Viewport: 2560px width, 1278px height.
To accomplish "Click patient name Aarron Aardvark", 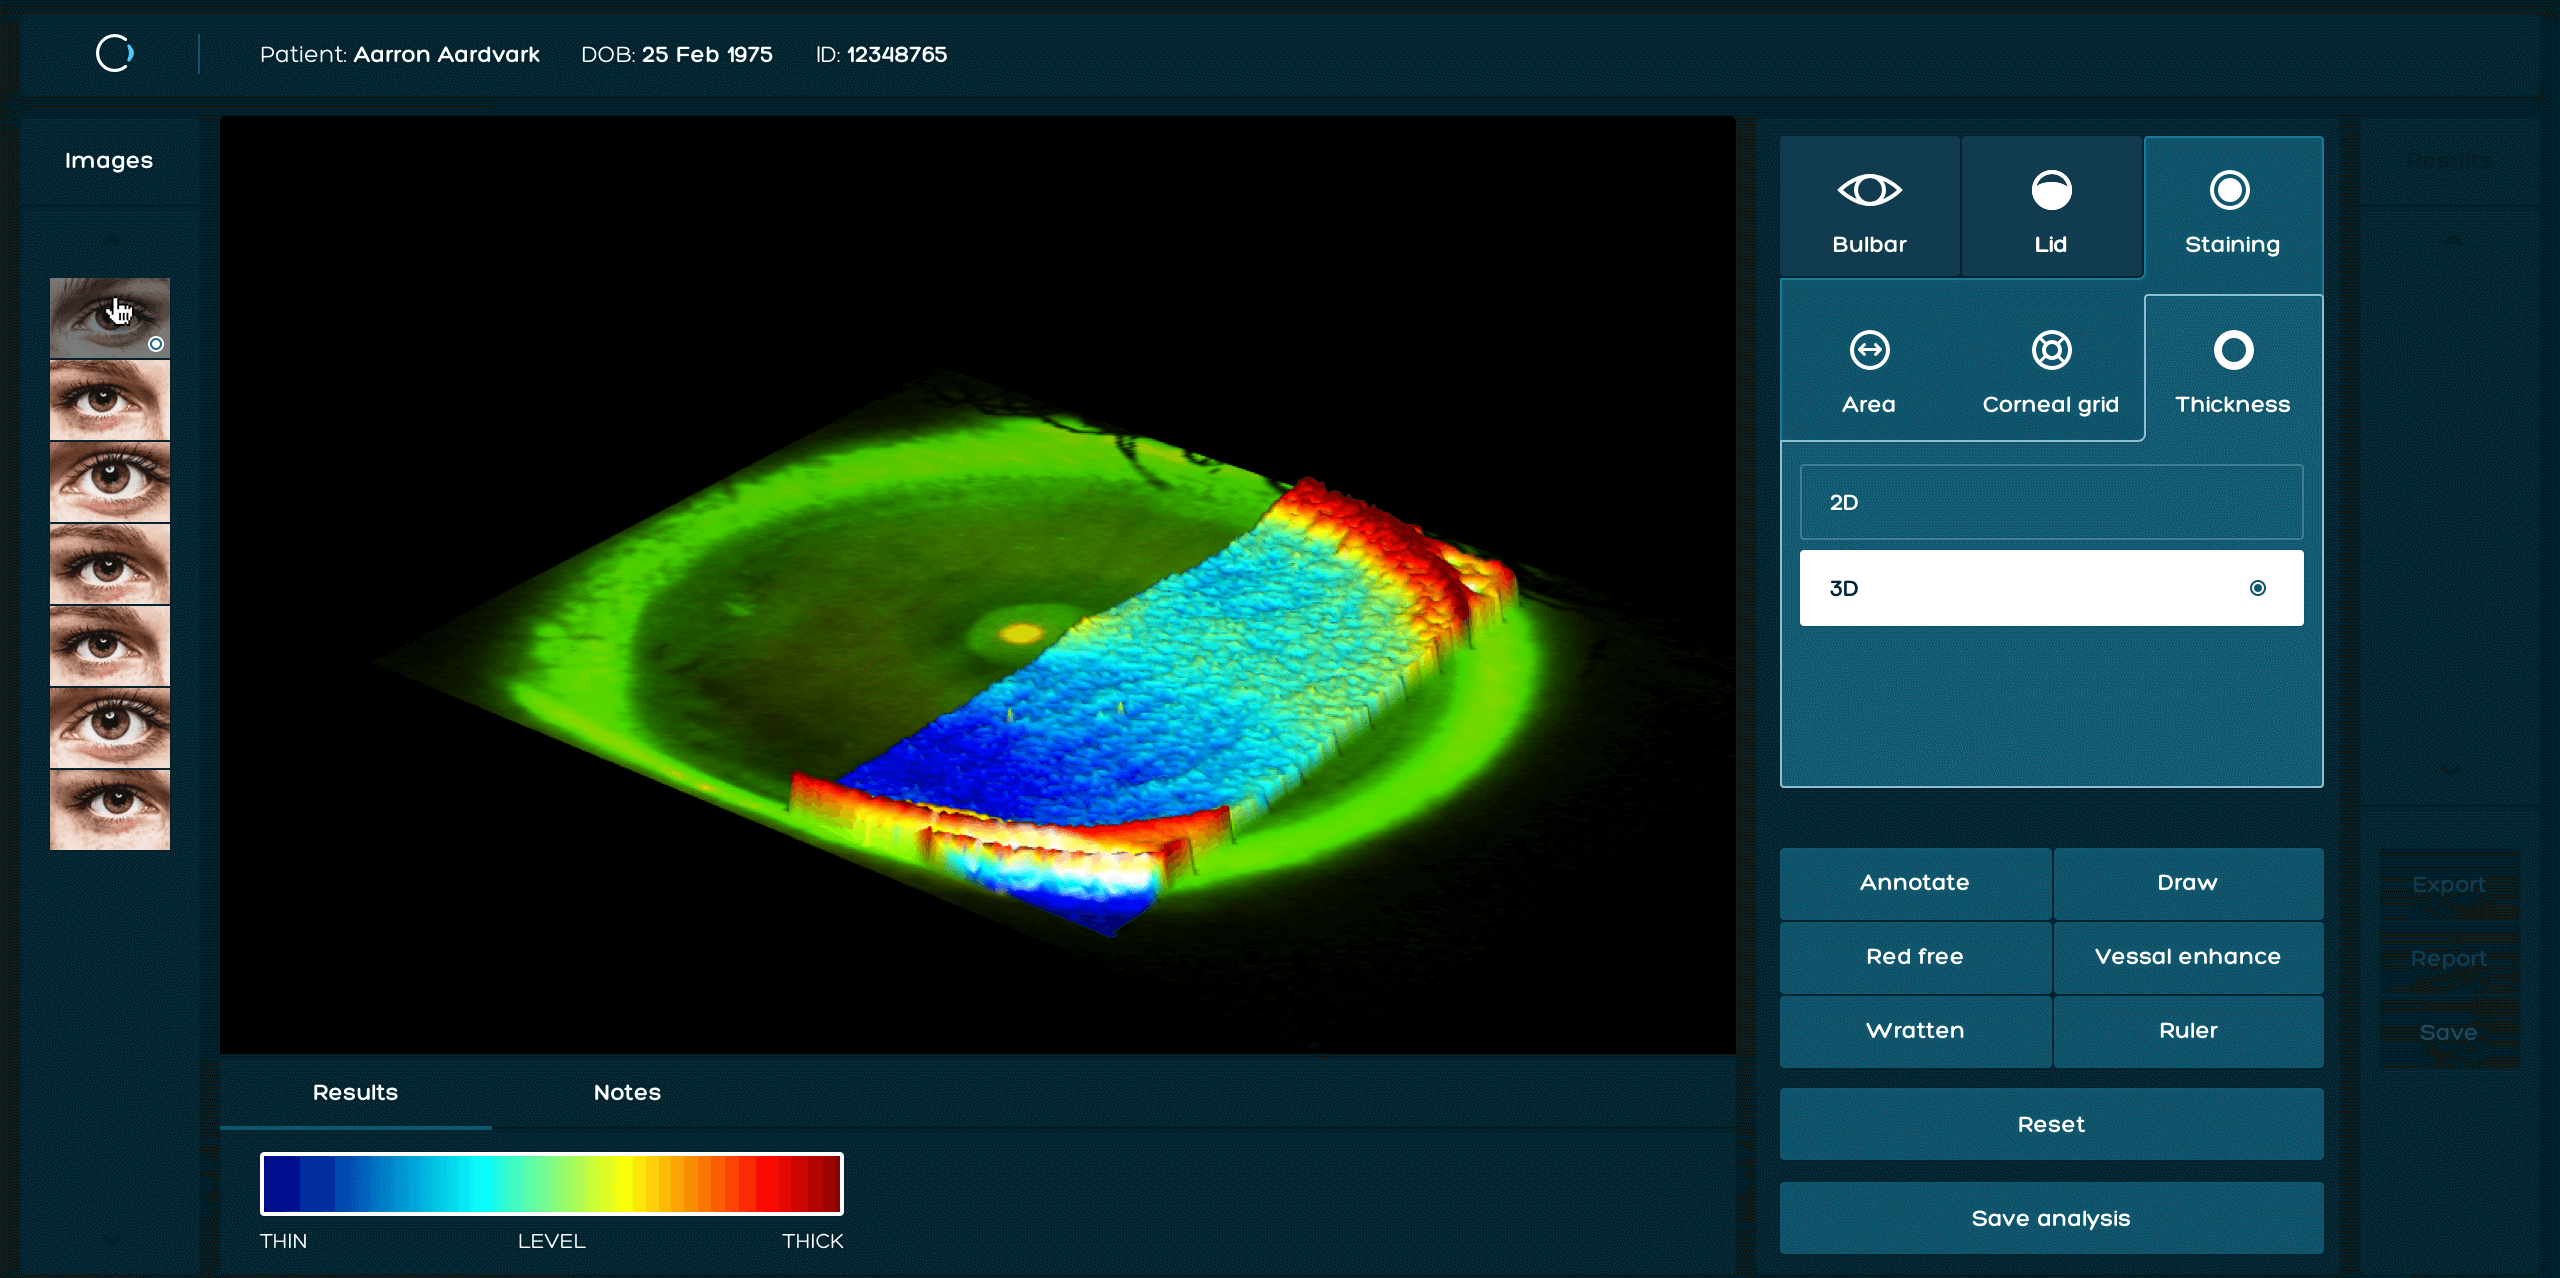I will pyautogui.click(x=446, y=54).
